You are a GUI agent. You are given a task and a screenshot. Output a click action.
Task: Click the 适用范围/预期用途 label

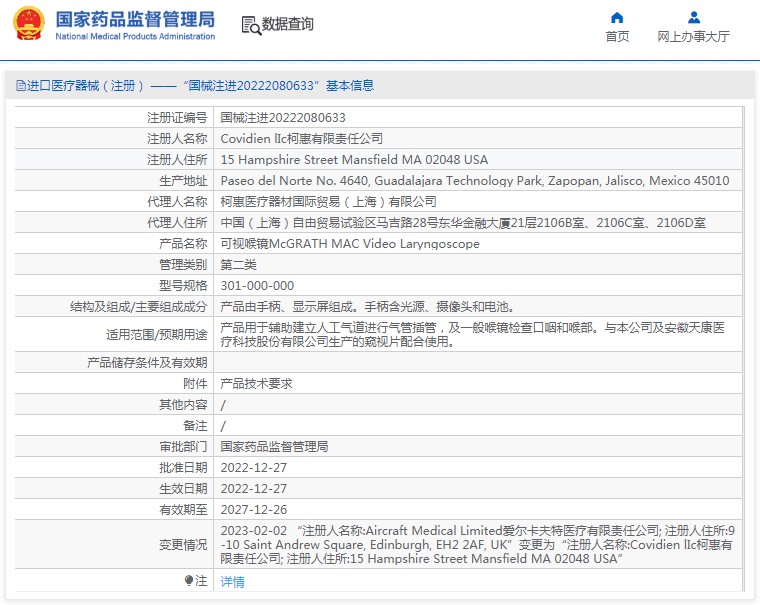pos(157,334)
